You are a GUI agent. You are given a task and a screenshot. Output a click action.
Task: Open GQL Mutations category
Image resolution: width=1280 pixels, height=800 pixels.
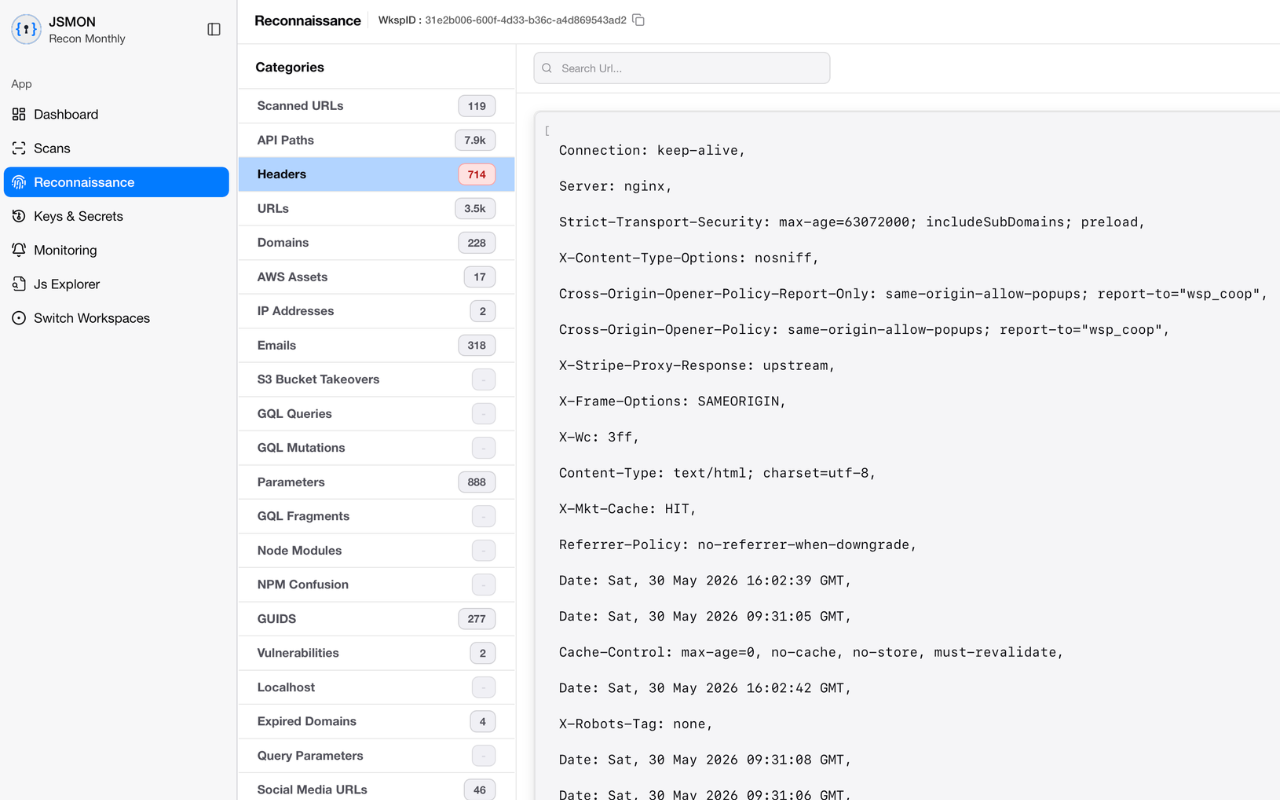[376, 447]
